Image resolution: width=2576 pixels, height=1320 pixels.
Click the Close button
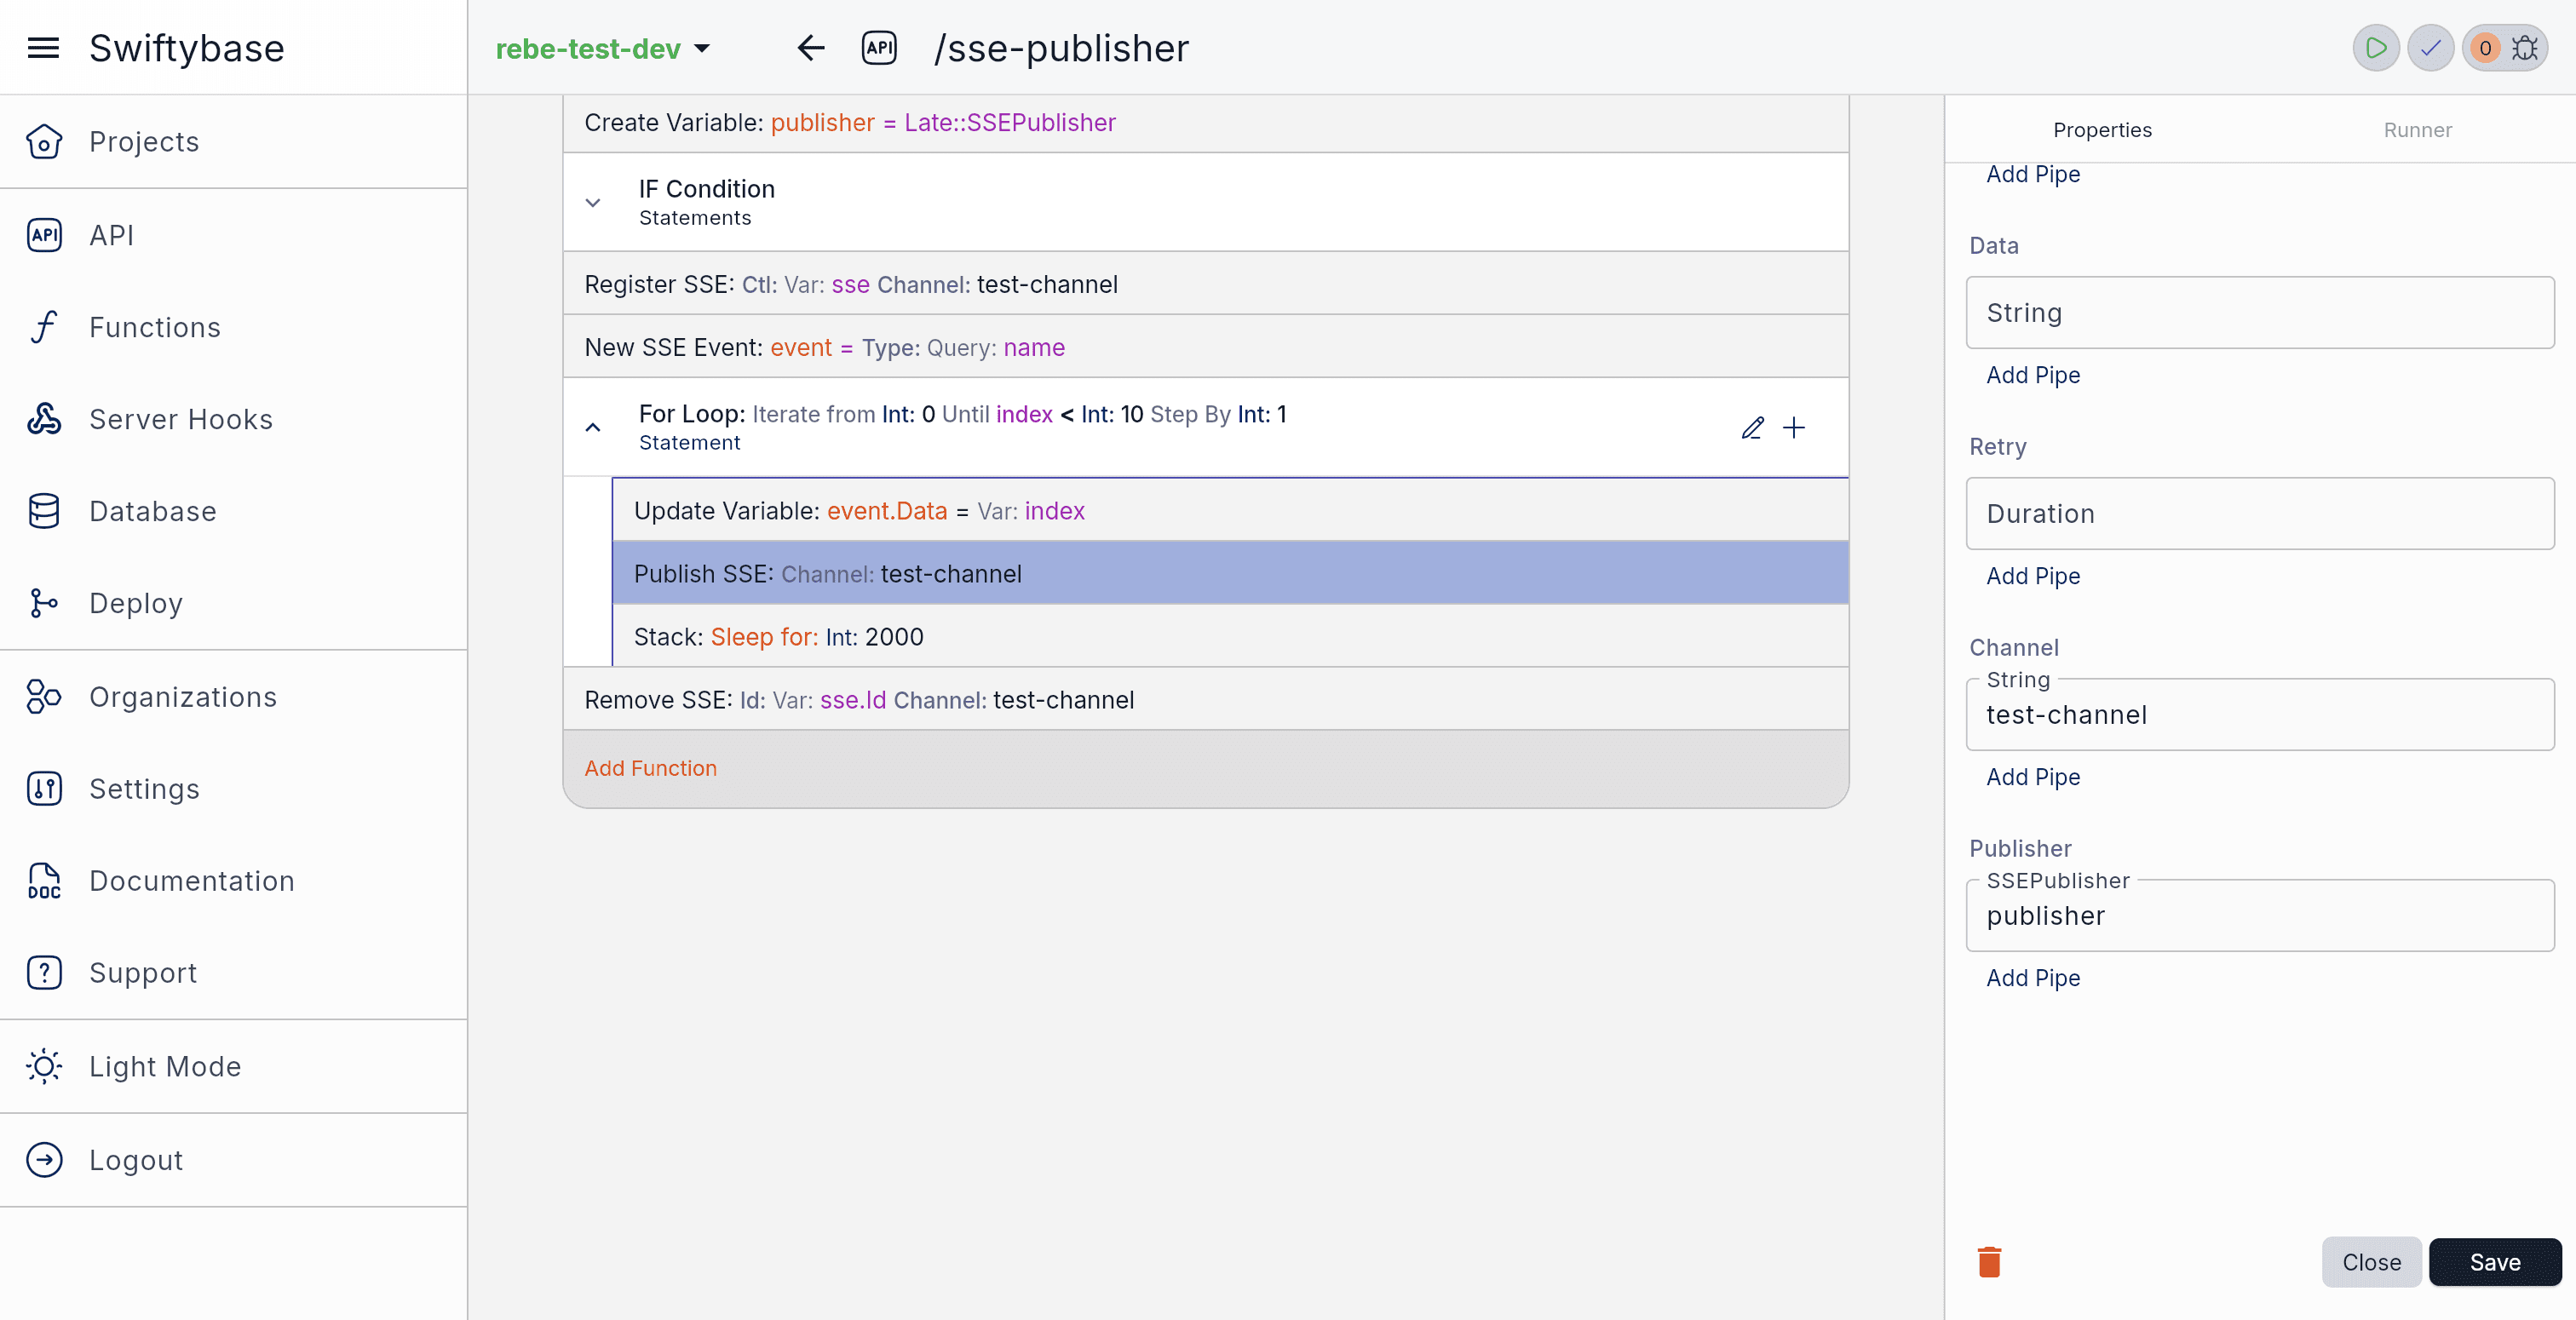(x=2371, y=1262)
